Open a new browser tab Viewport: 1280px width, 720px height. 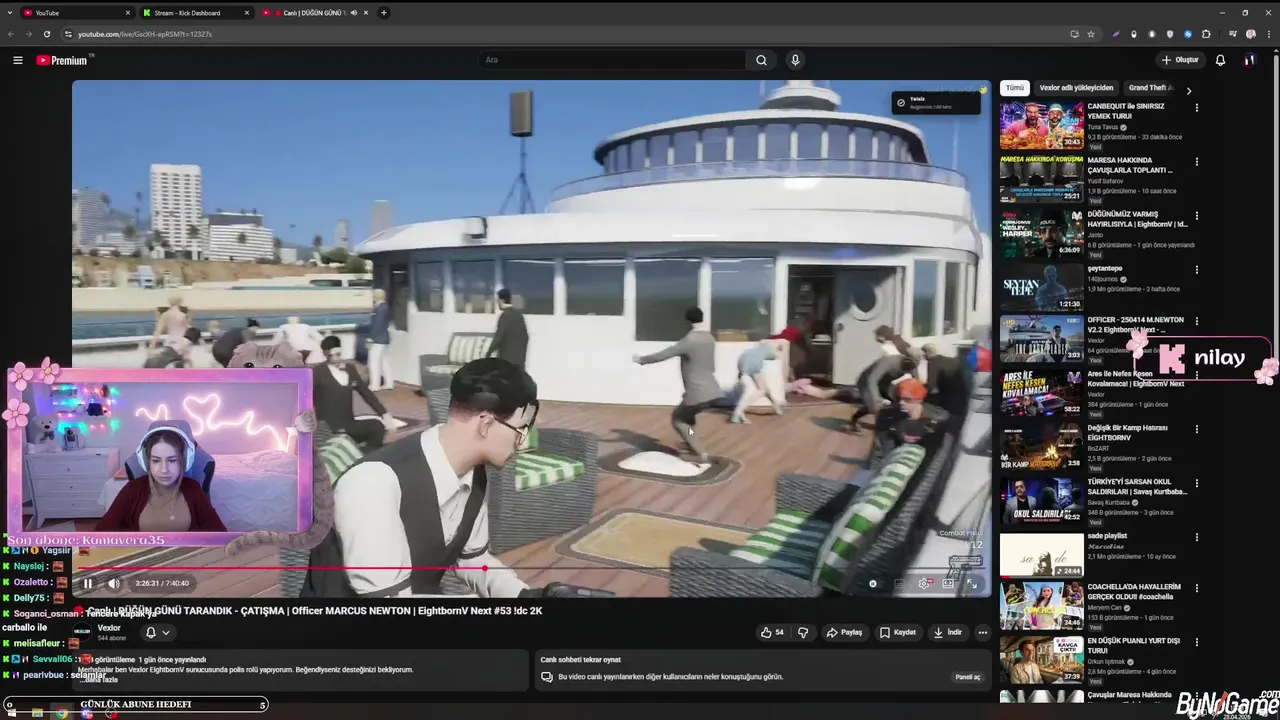(384, 13)
